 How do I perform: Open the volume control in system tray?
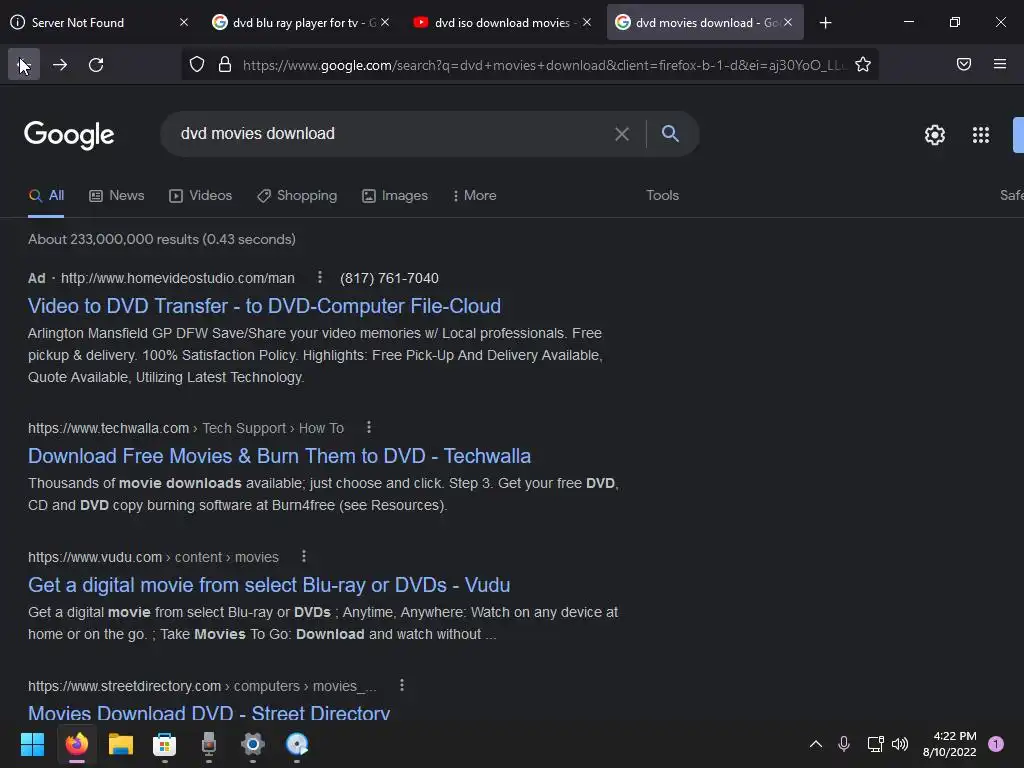[900, 744]
